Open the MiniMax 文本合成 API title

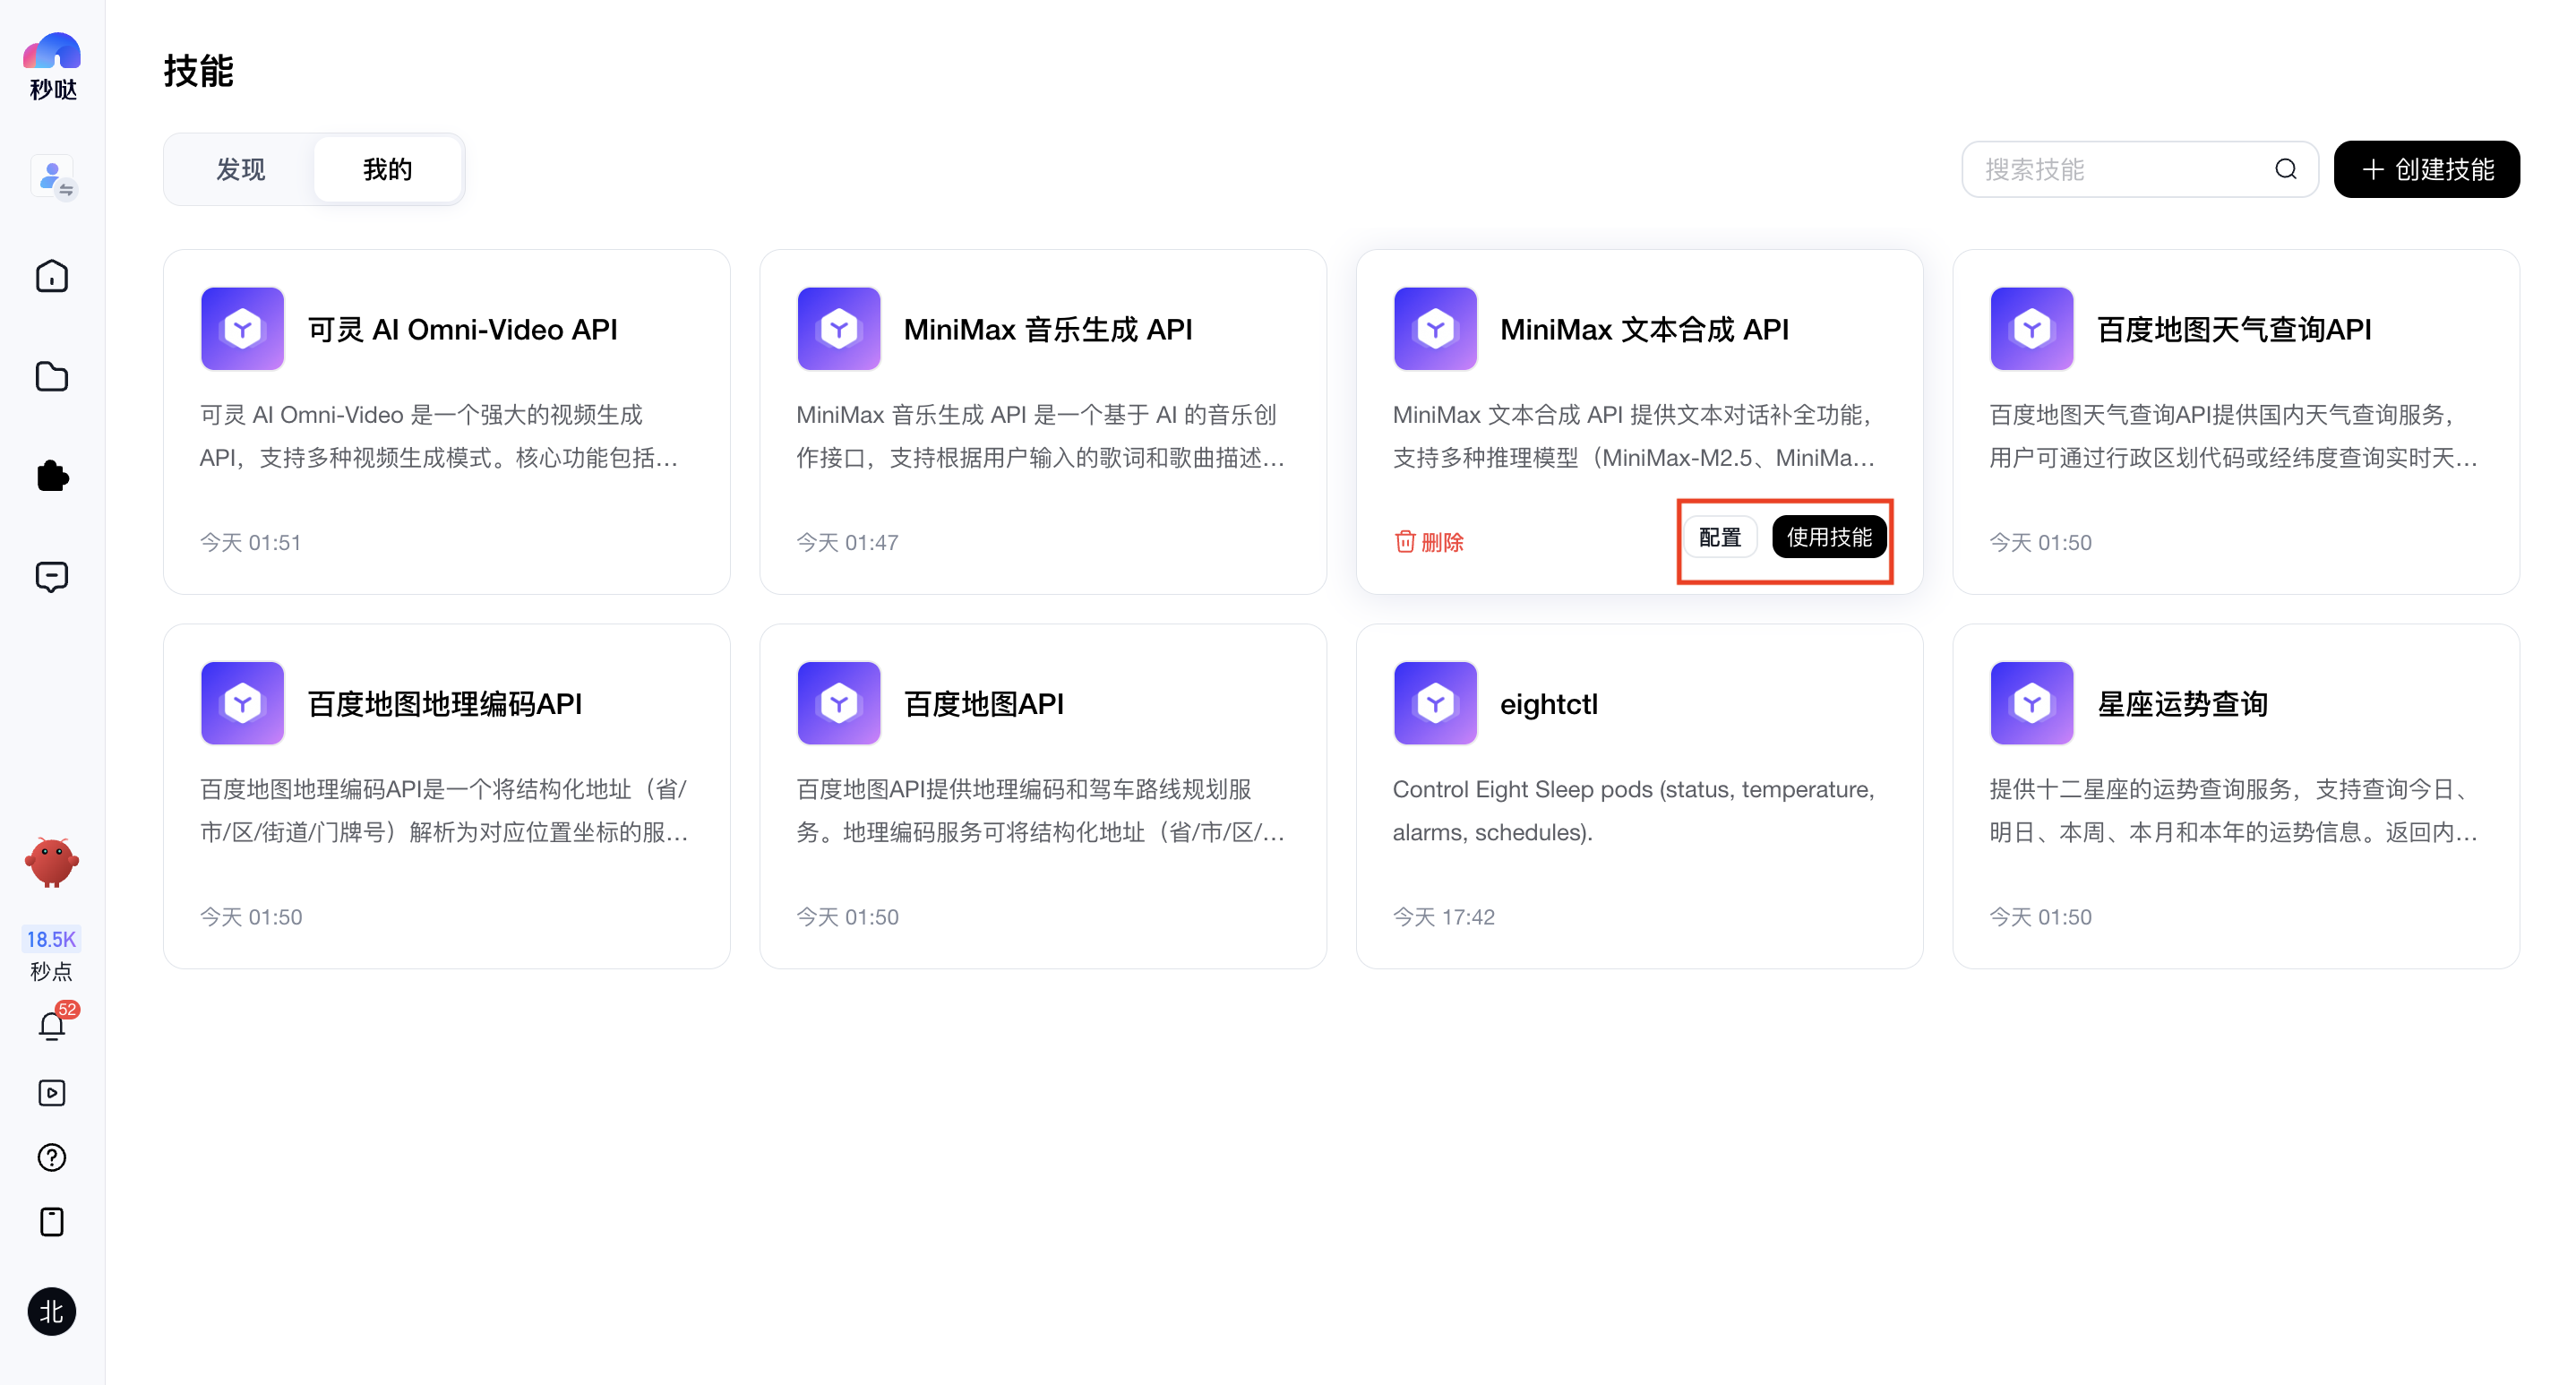(1644, 329)
